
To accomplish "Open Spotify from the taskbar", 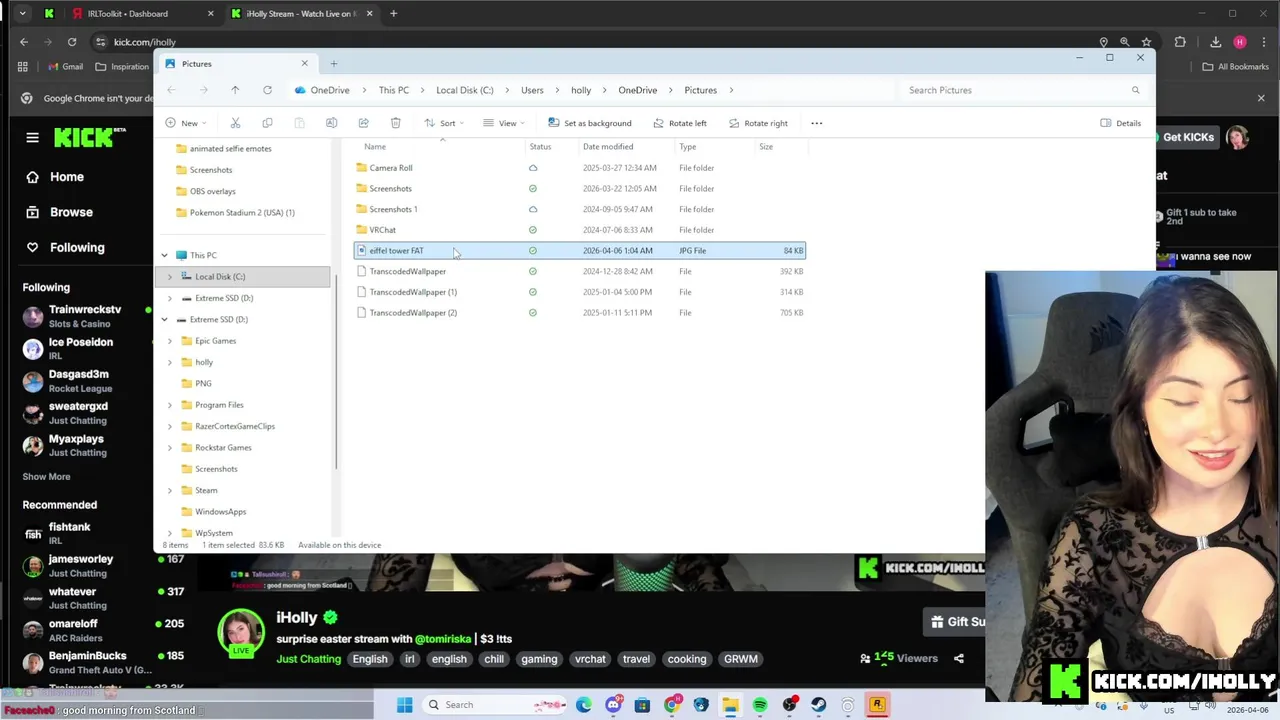I will [x=760, y=705].
